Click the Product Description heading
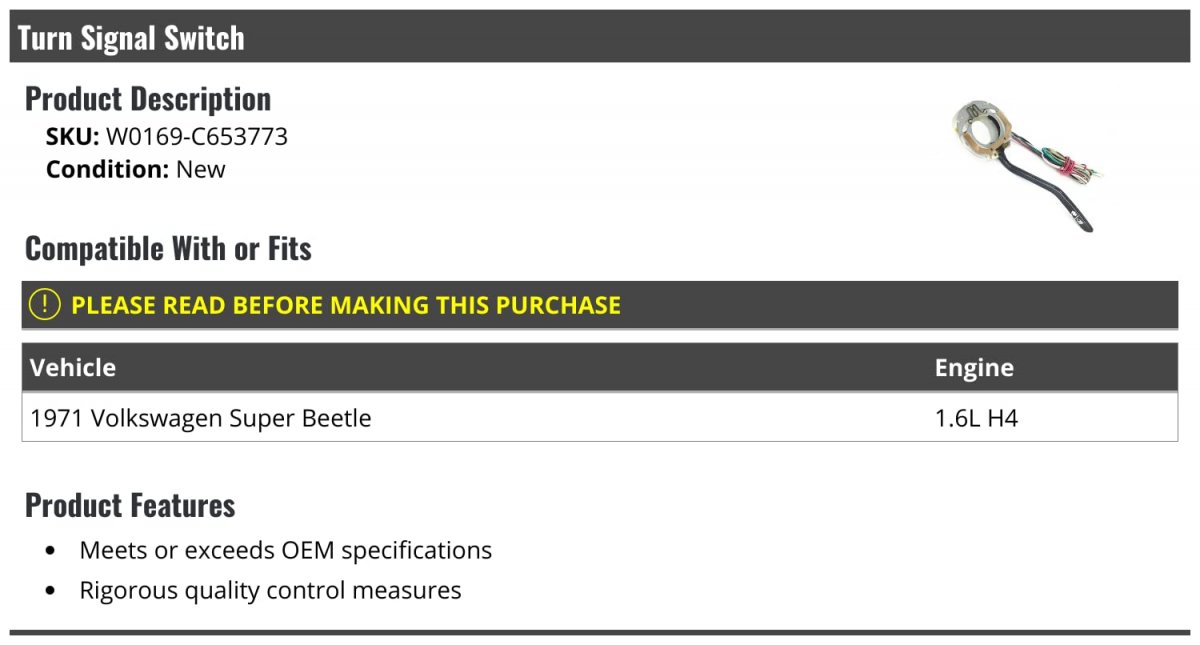The width and height of the screenshot is (1200, 645). [148, 98]
